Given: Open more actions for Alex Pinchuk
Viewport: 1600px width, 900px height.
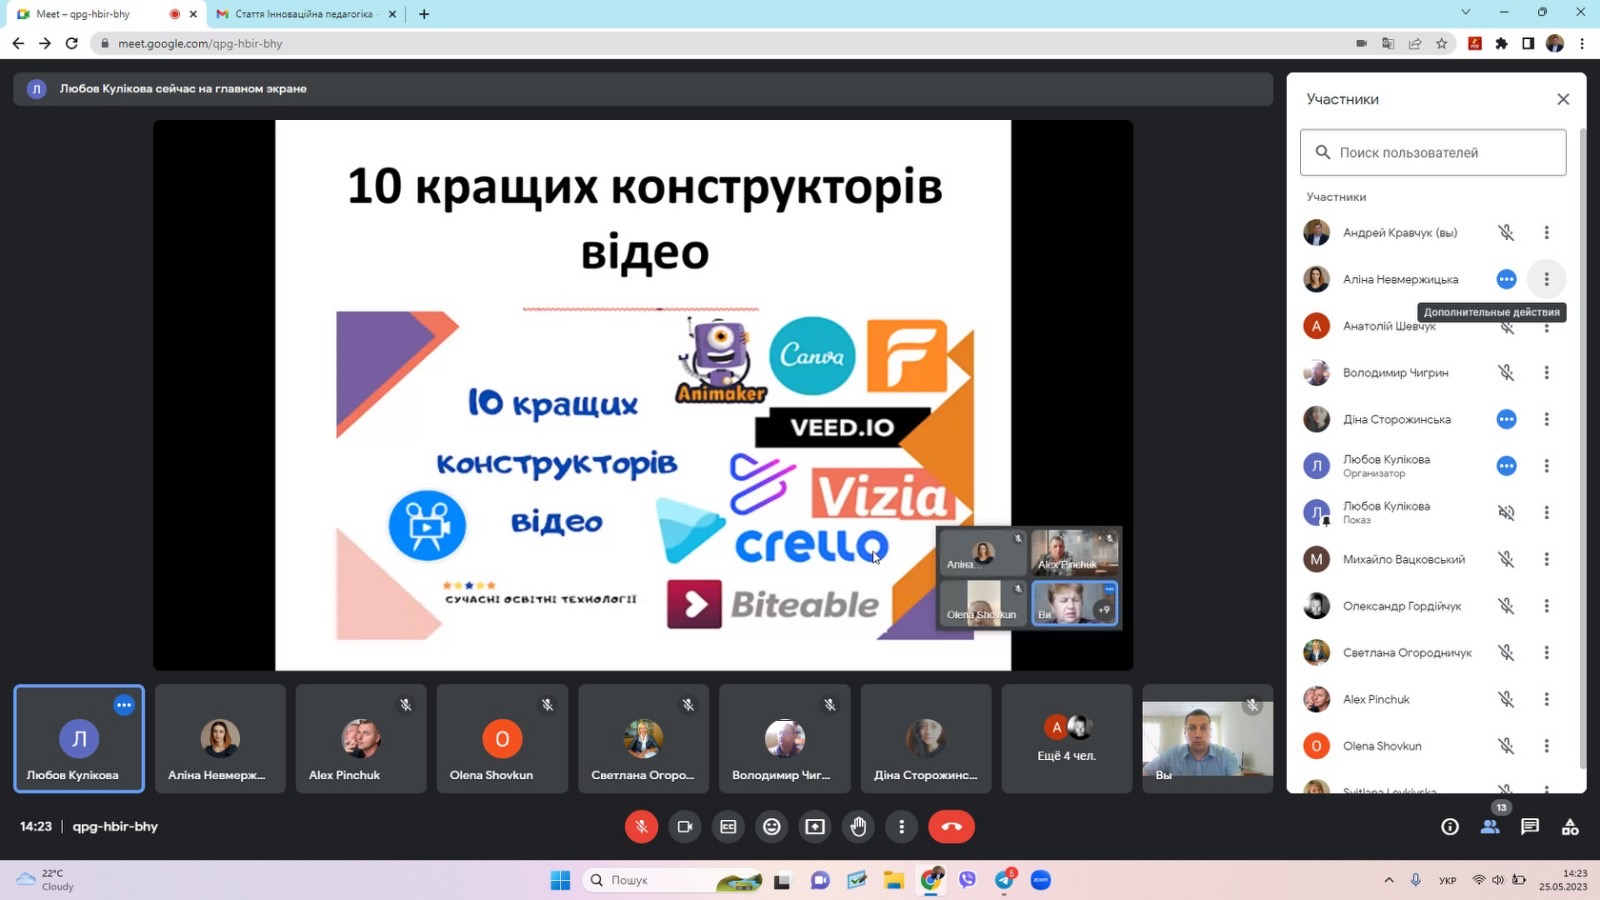Looking at the screenshot, I should tap(1546, 699).
